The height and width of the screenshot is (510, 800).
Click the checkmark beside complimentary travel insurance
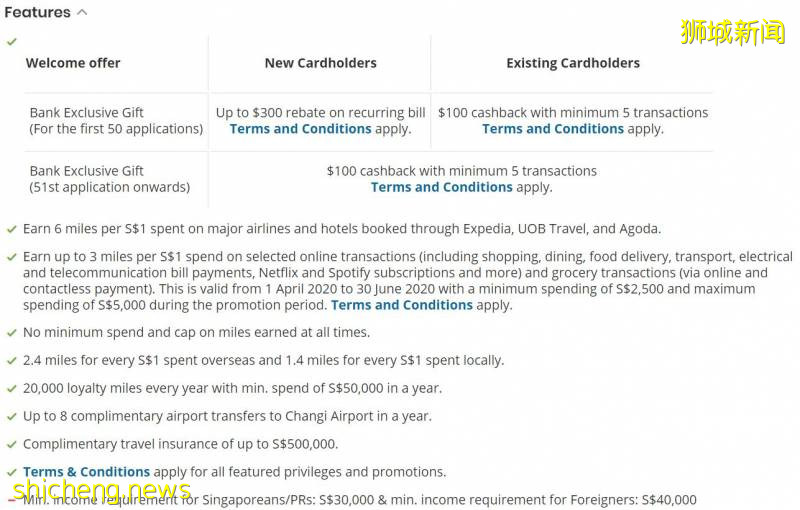tap(11, 444)
